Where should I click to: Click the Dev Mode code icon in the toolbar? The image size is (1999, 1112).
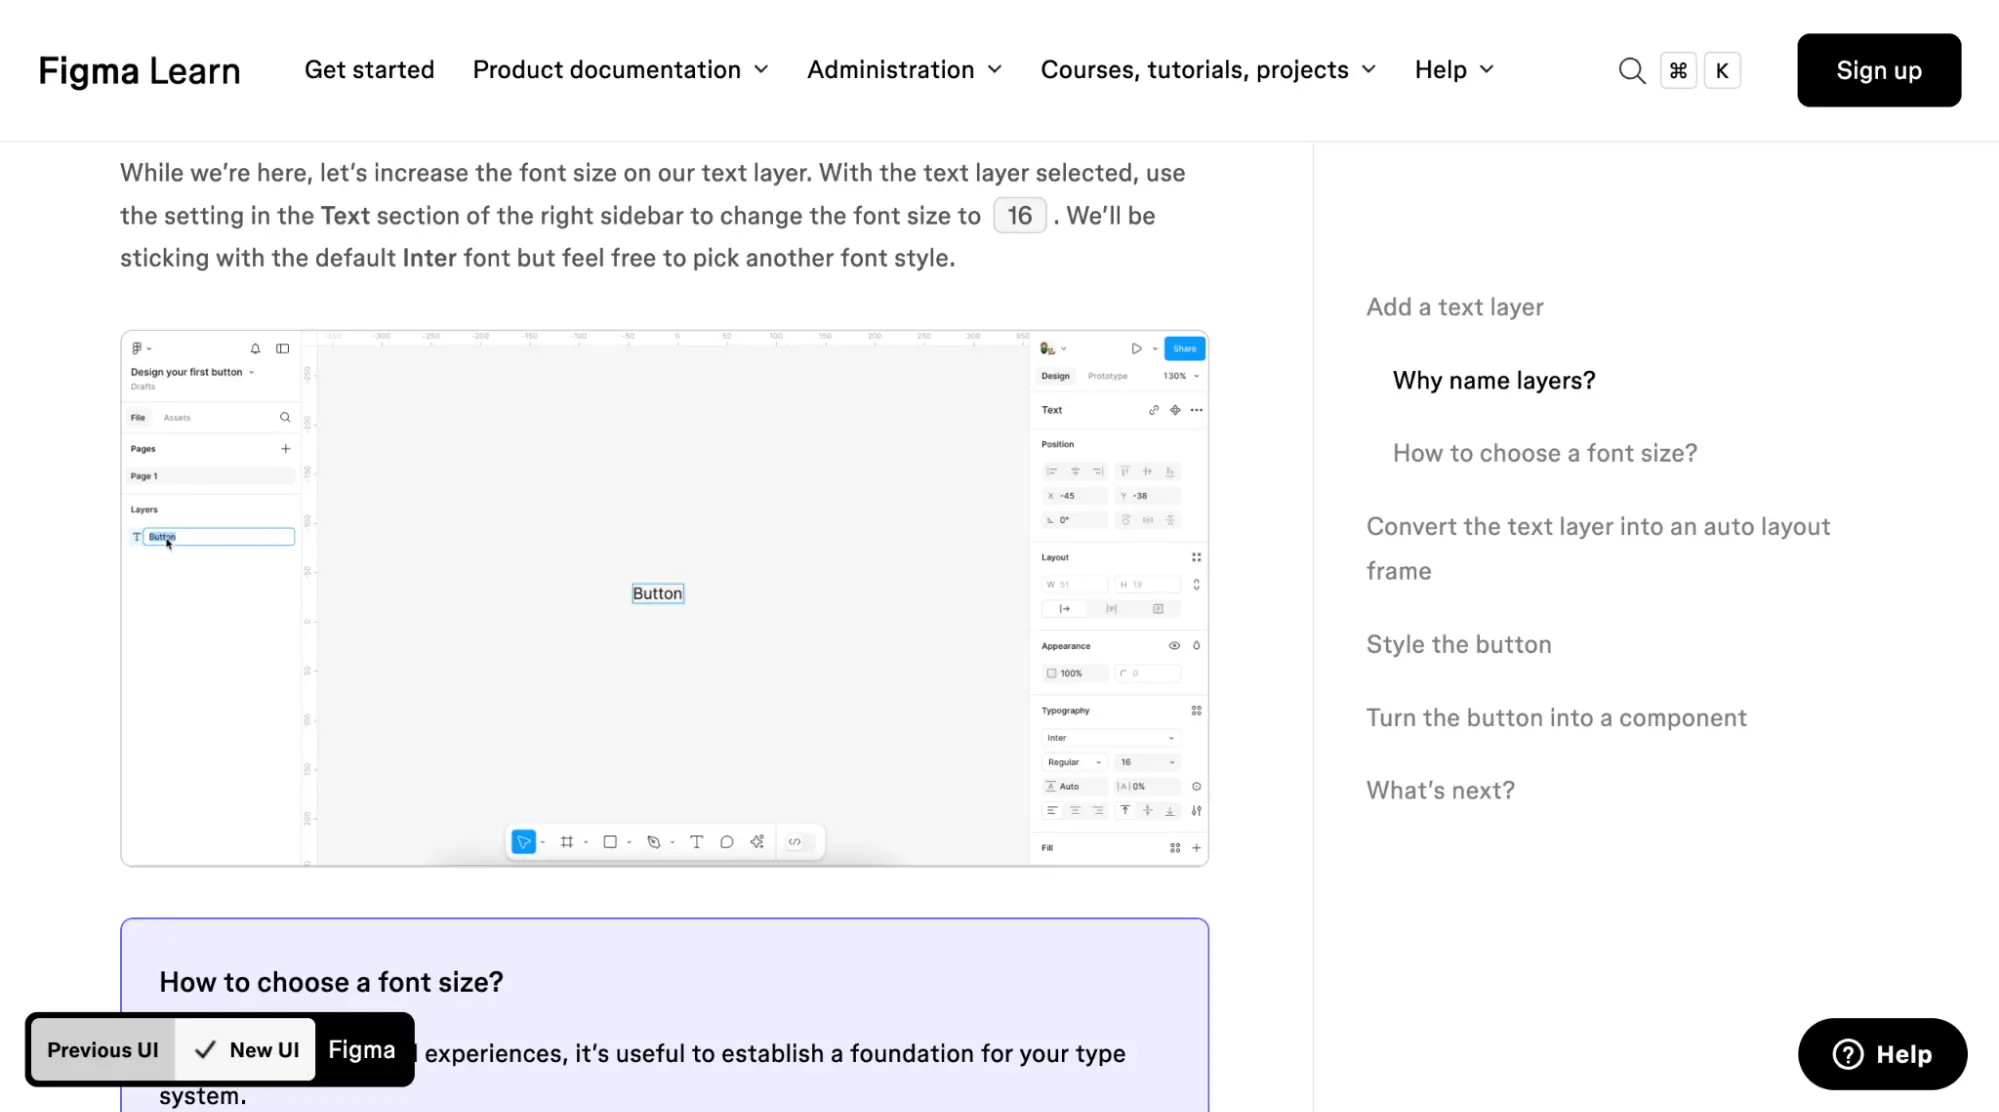click(x=795, y=842)
